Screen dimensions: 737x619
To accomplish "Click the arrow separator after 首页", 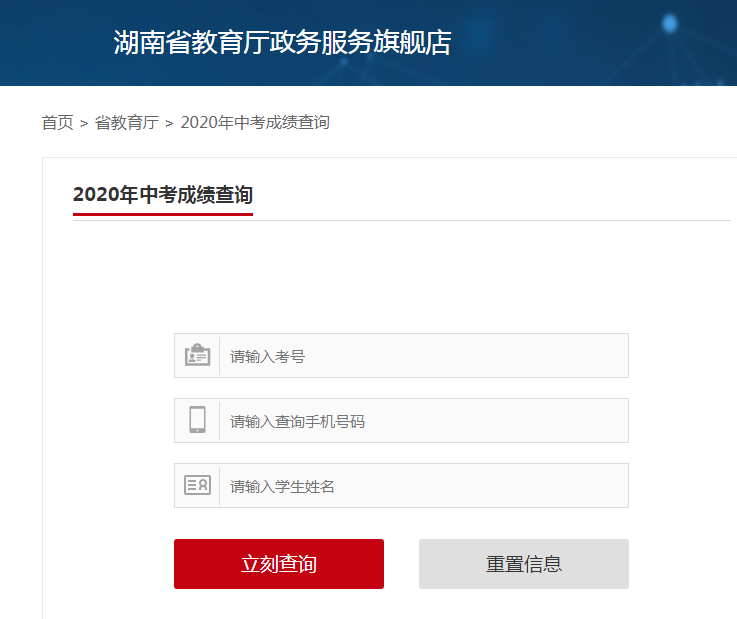I will click(84, 123).
